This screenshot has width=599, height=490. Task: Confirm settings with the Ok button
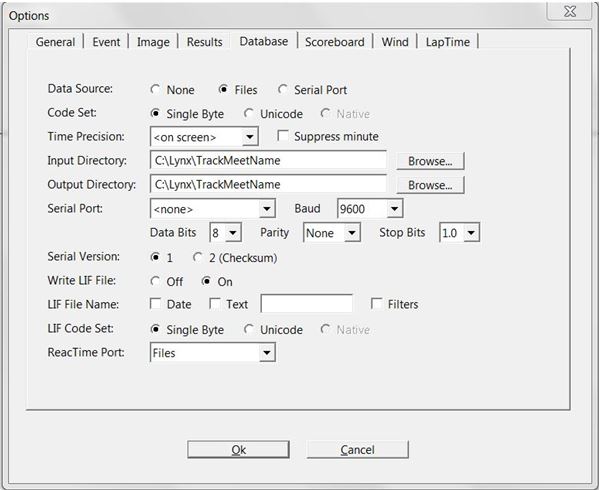point(238,450)
